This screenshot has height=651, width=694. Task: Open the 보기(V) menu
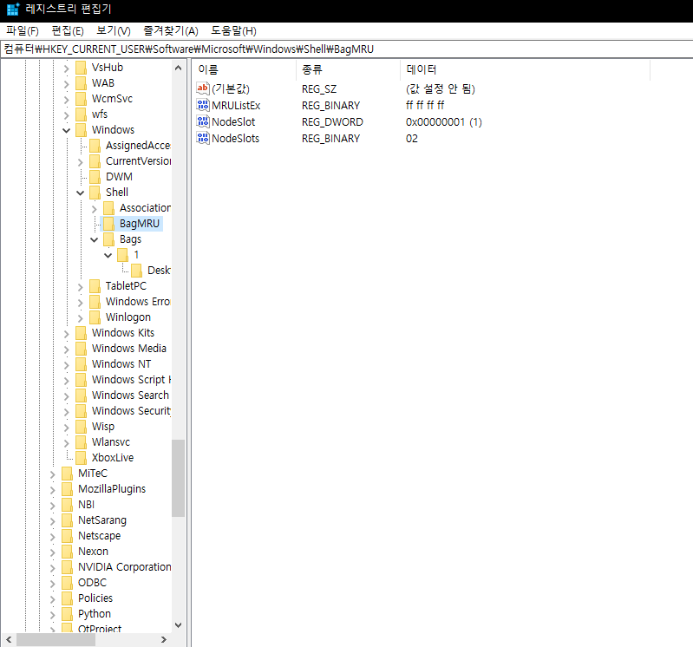113,31
